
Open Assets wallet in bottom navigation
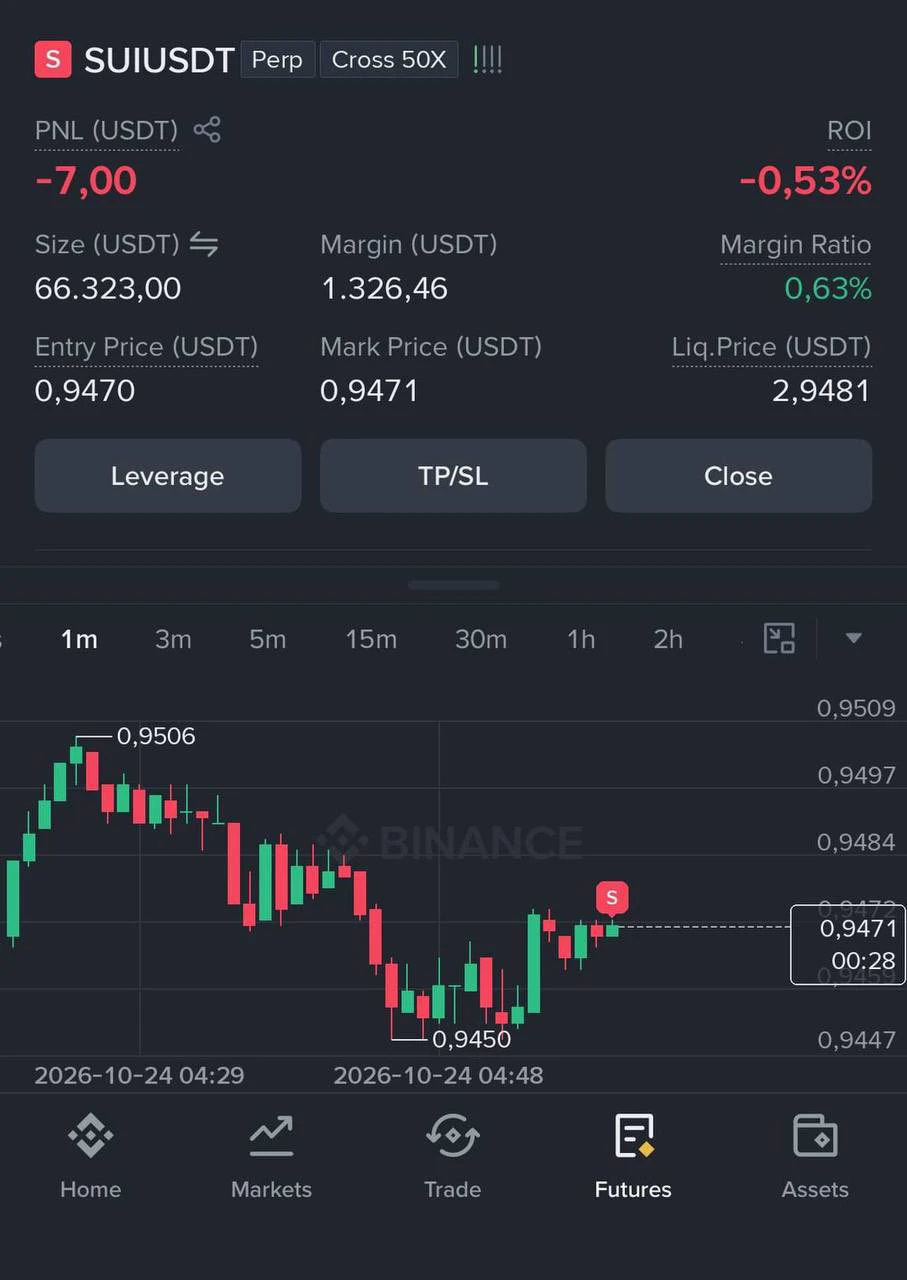pos(815,1156)
